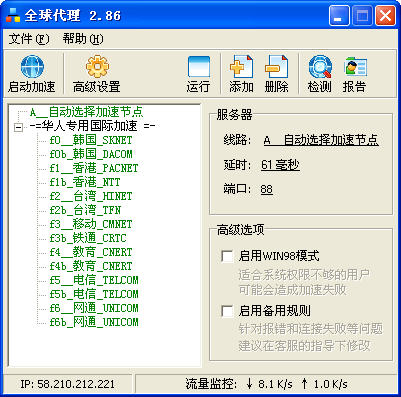Remove node using 删除 icon
Image resolution: width=401 pixels, height=397 pixels.
coord(276,67)
